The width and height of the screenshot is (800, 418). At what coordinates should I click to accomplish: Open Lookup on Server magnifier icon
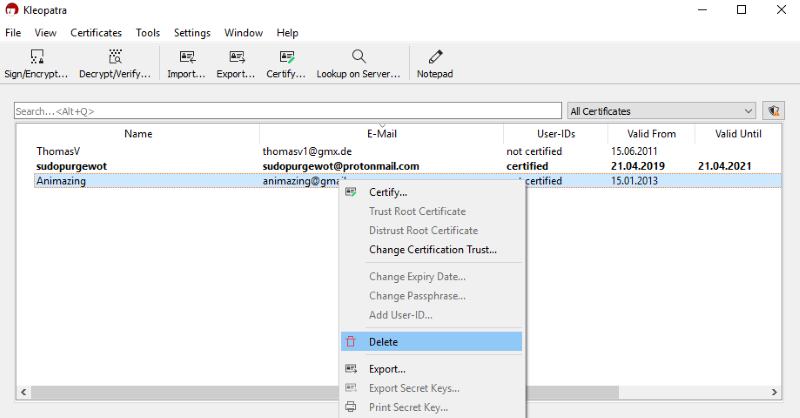pyautogui.click(x=359, y=56)
